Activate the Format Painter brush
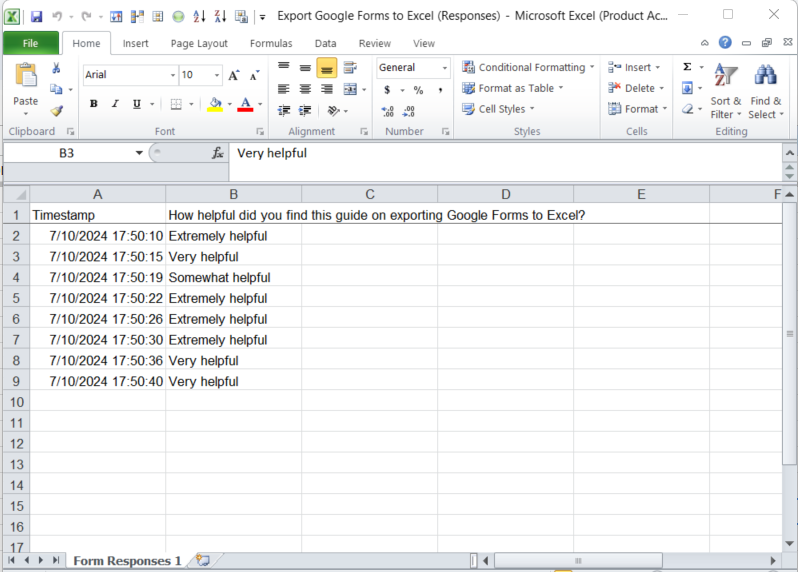This screenshot has height=572, width=798. [x=57, y=111]
